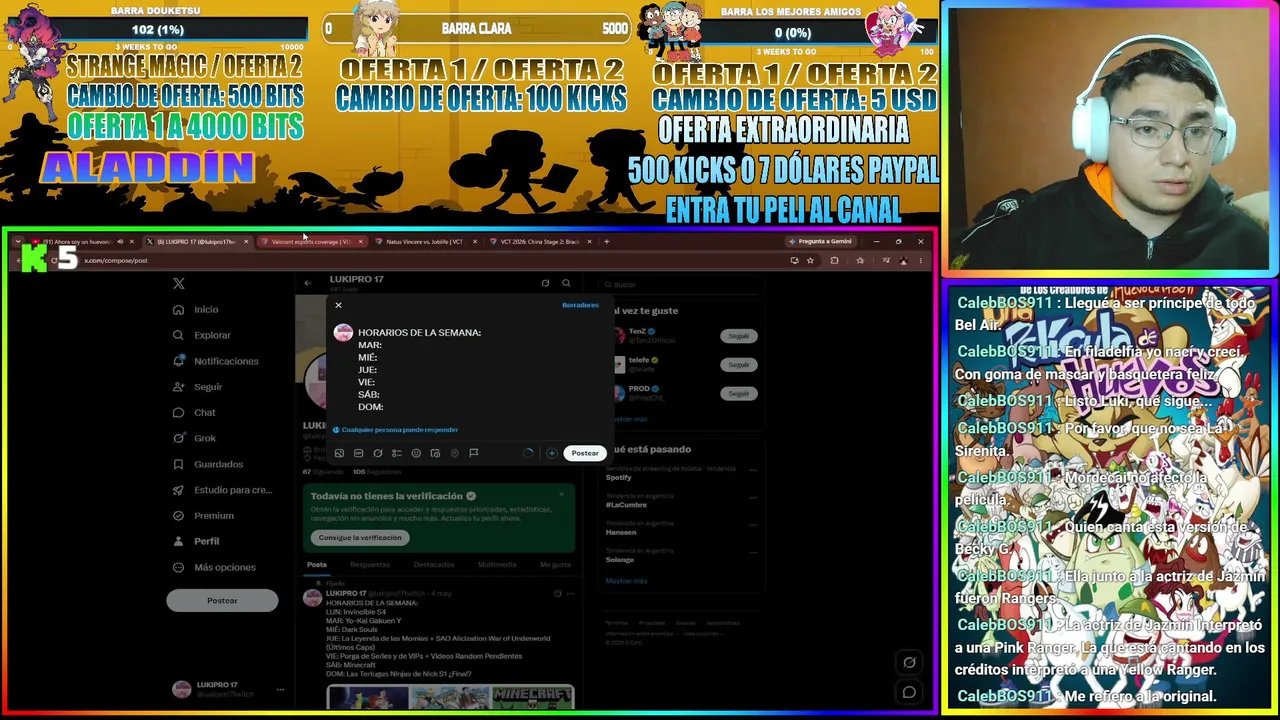The image size is (1280, 720).
Task: Add media image to the post
Action: click(x=339, y=453)
